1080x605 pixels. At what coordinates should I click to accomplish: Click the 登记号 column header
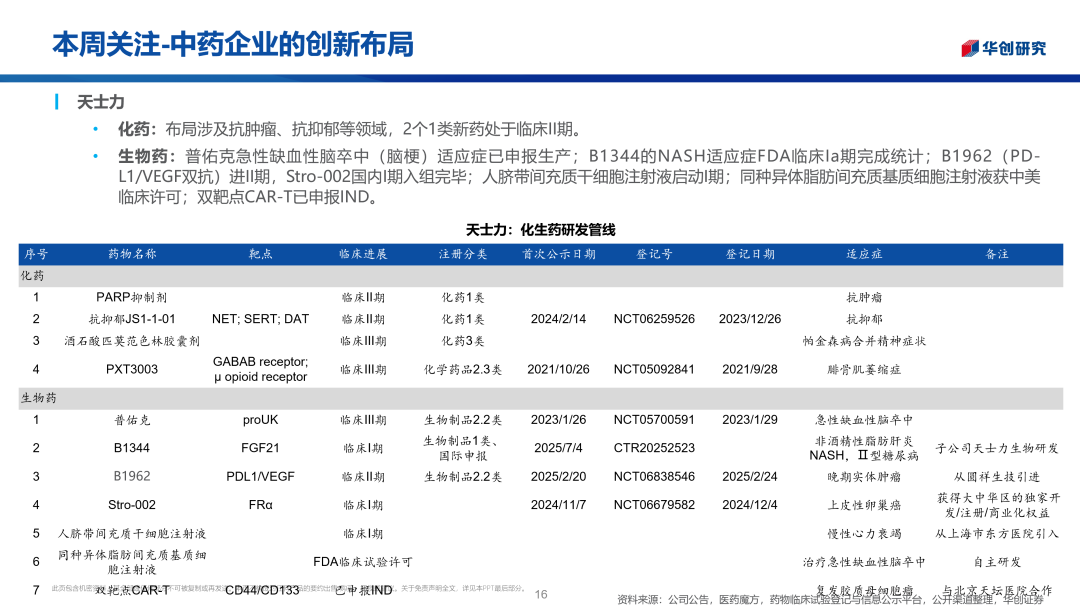click(x=654, y=254)
